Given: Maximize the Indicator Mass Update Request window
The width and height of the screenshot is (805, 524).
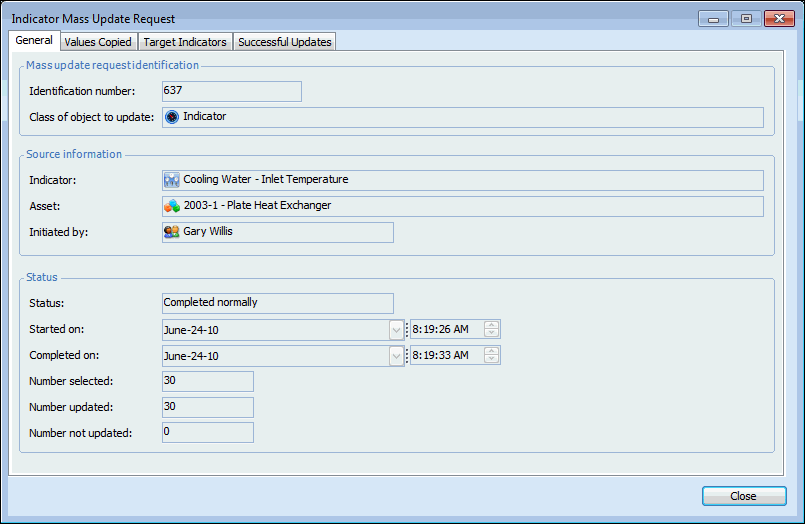Looking at the screenshot, I should pos(746,19).
